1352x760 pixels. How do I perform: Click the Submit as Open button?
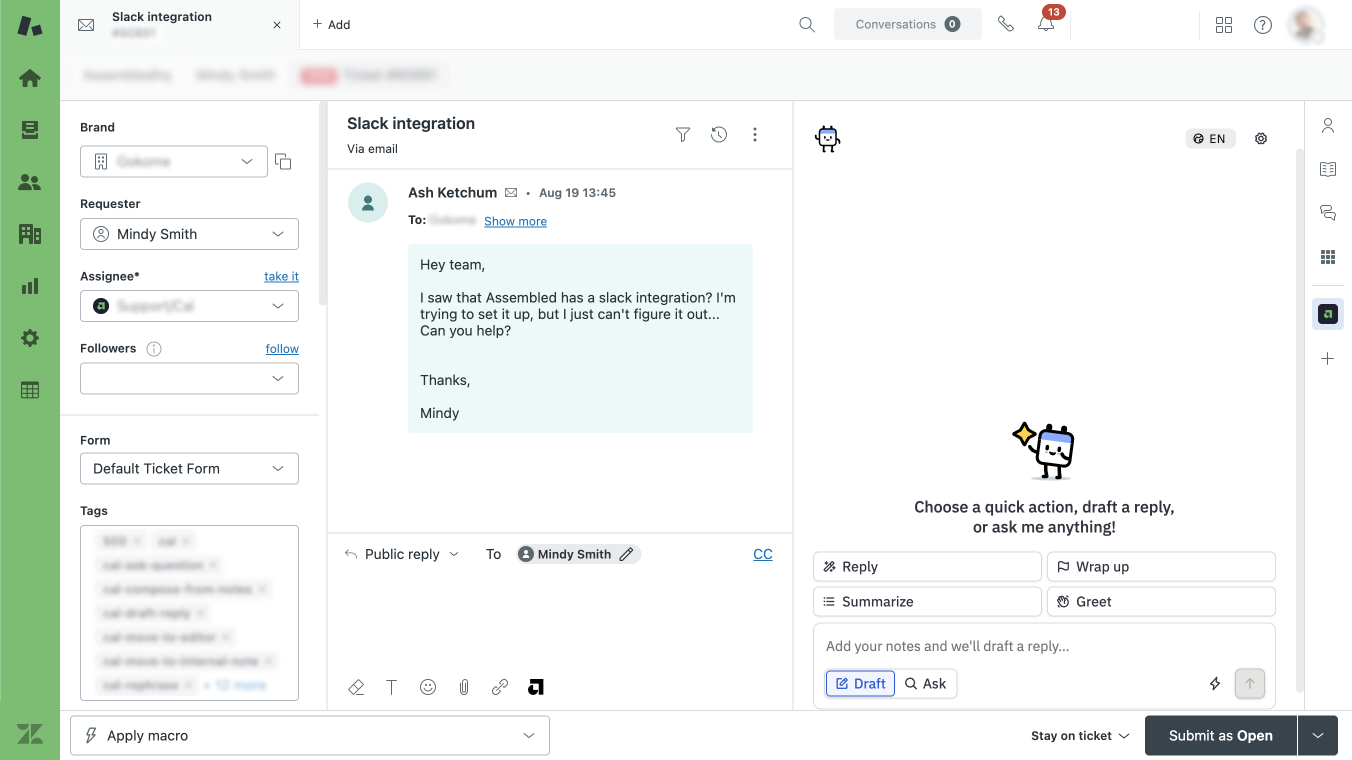(1220, 736)
